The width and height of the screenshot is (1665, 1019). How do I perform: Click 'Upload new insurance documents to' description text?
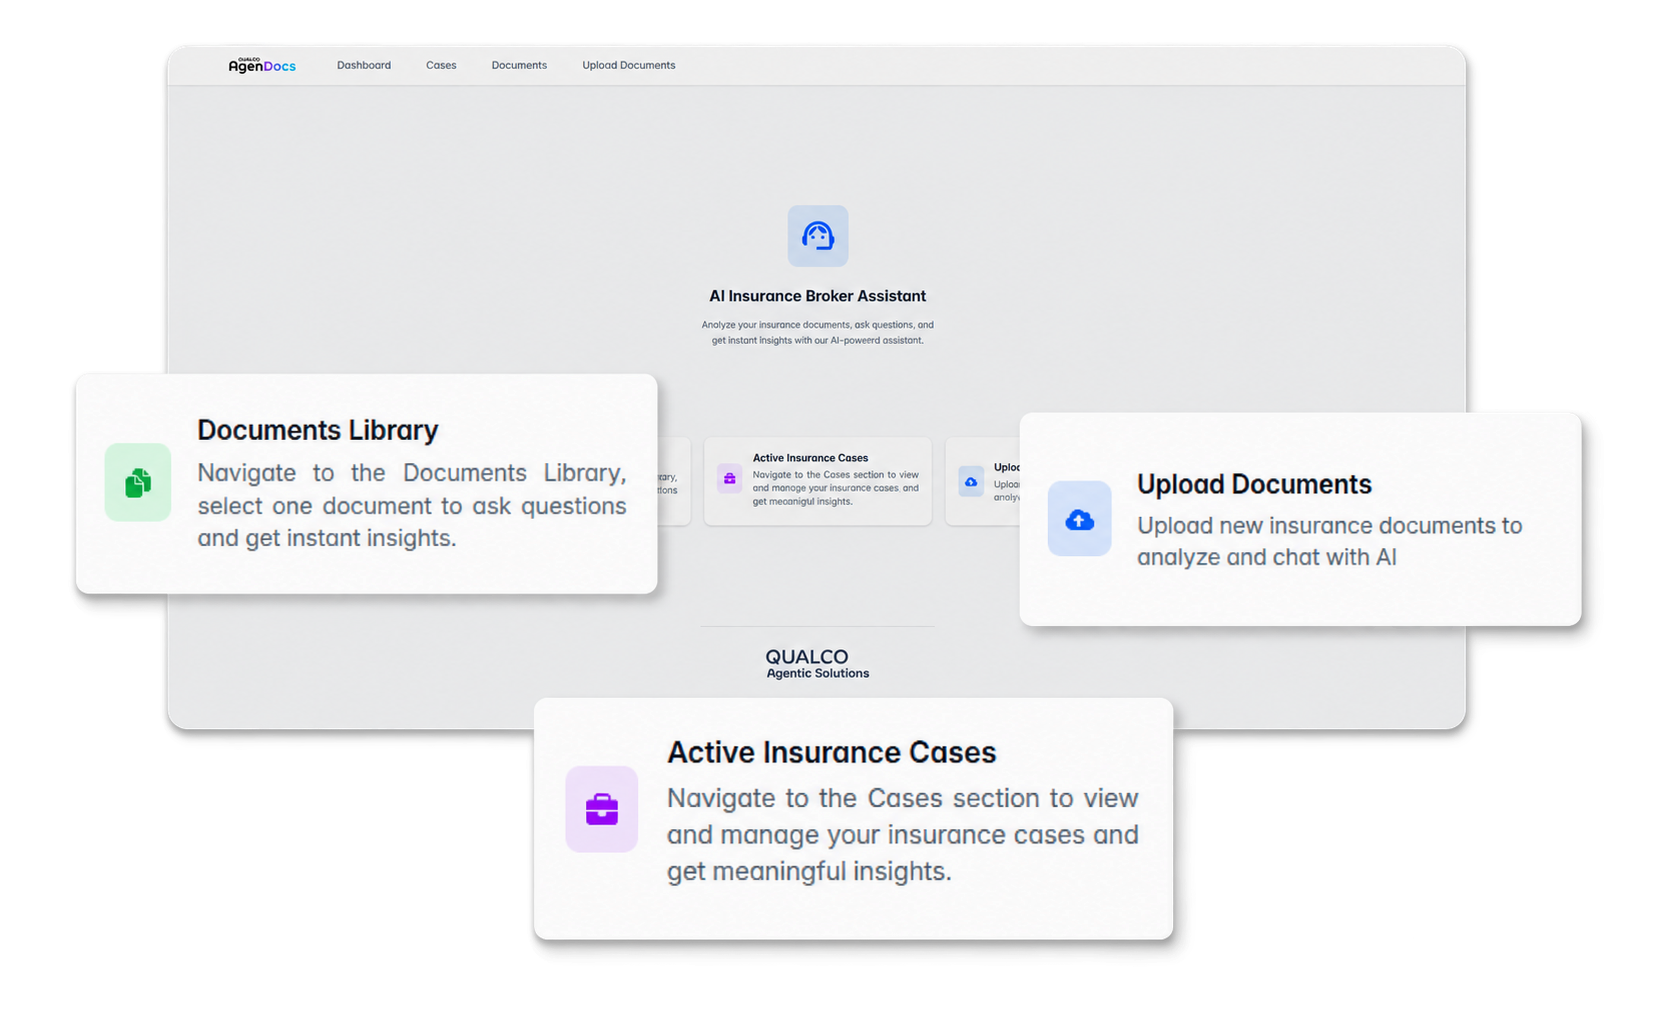(x=1330, y=526)
